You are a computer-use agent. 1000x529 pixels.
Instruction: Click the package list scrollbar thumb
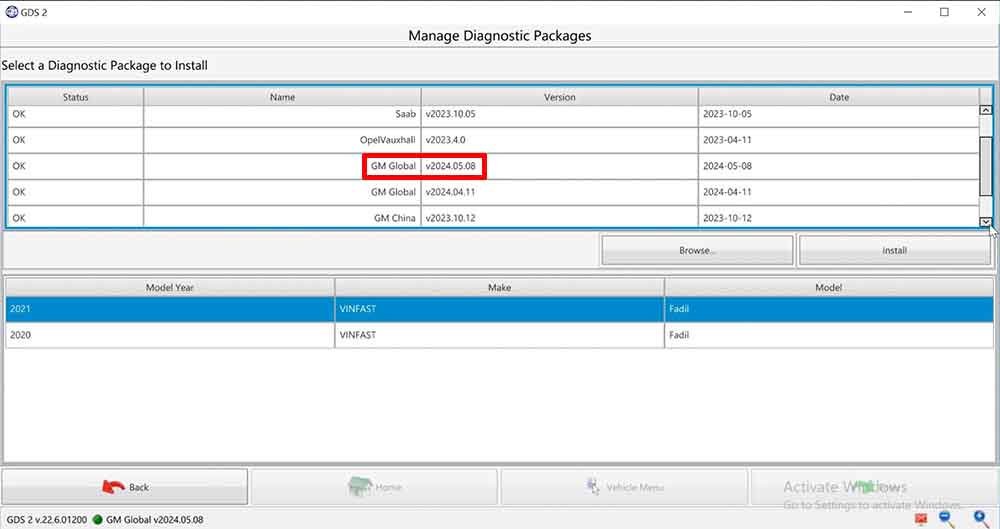(x=985, y=166)
